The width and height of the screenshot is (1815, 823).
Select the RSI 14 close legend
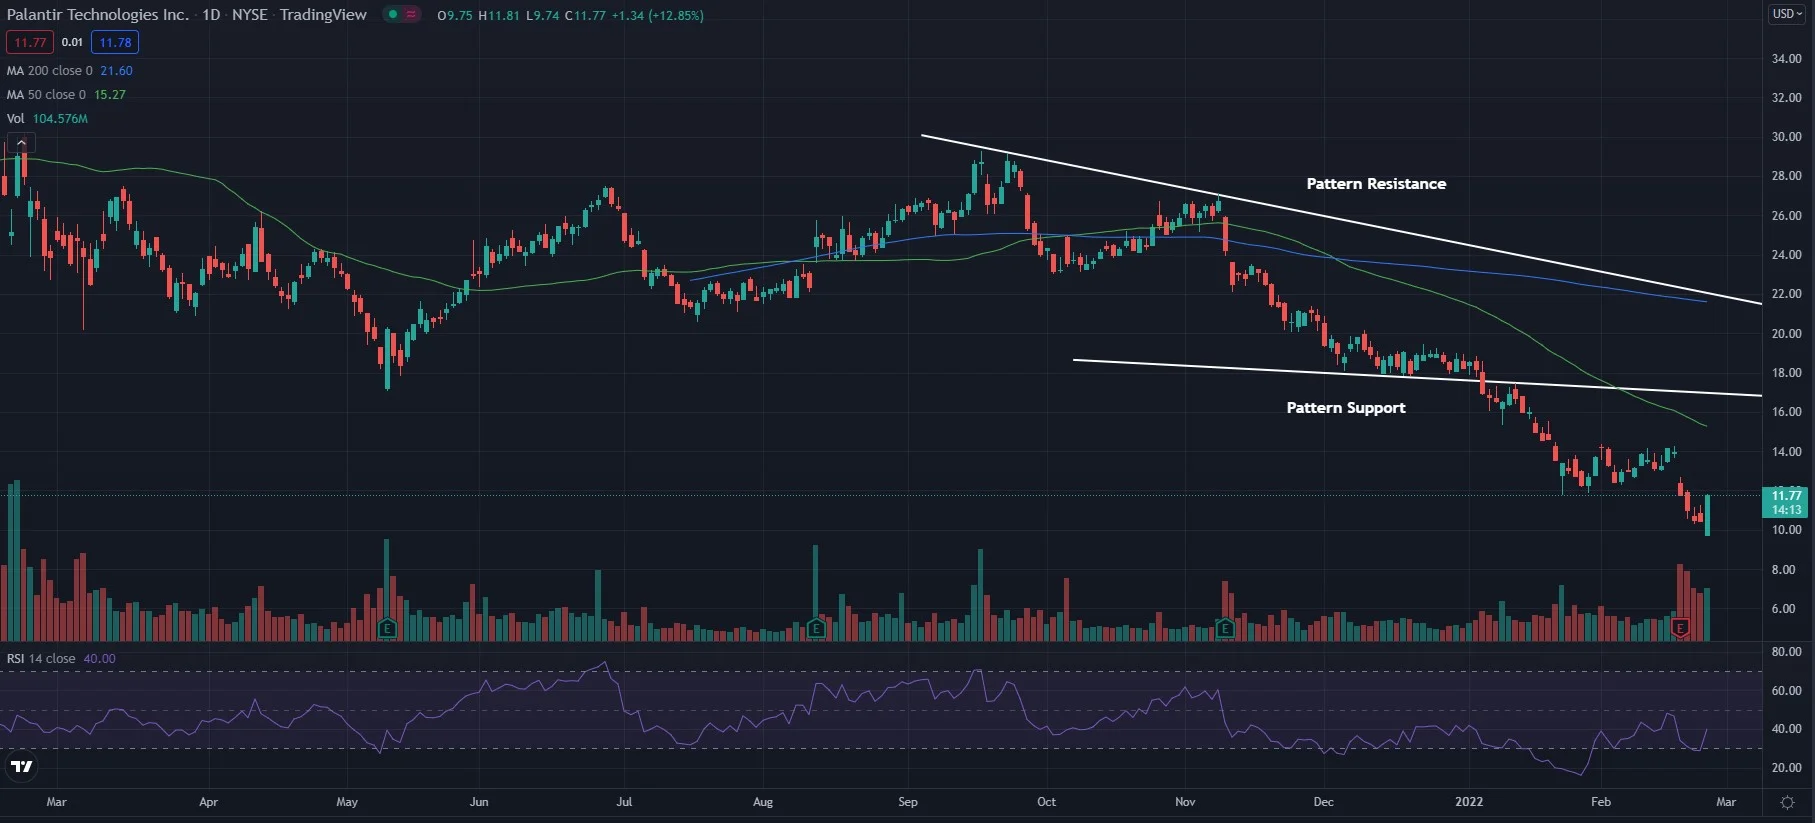click(x=61, y=659)
